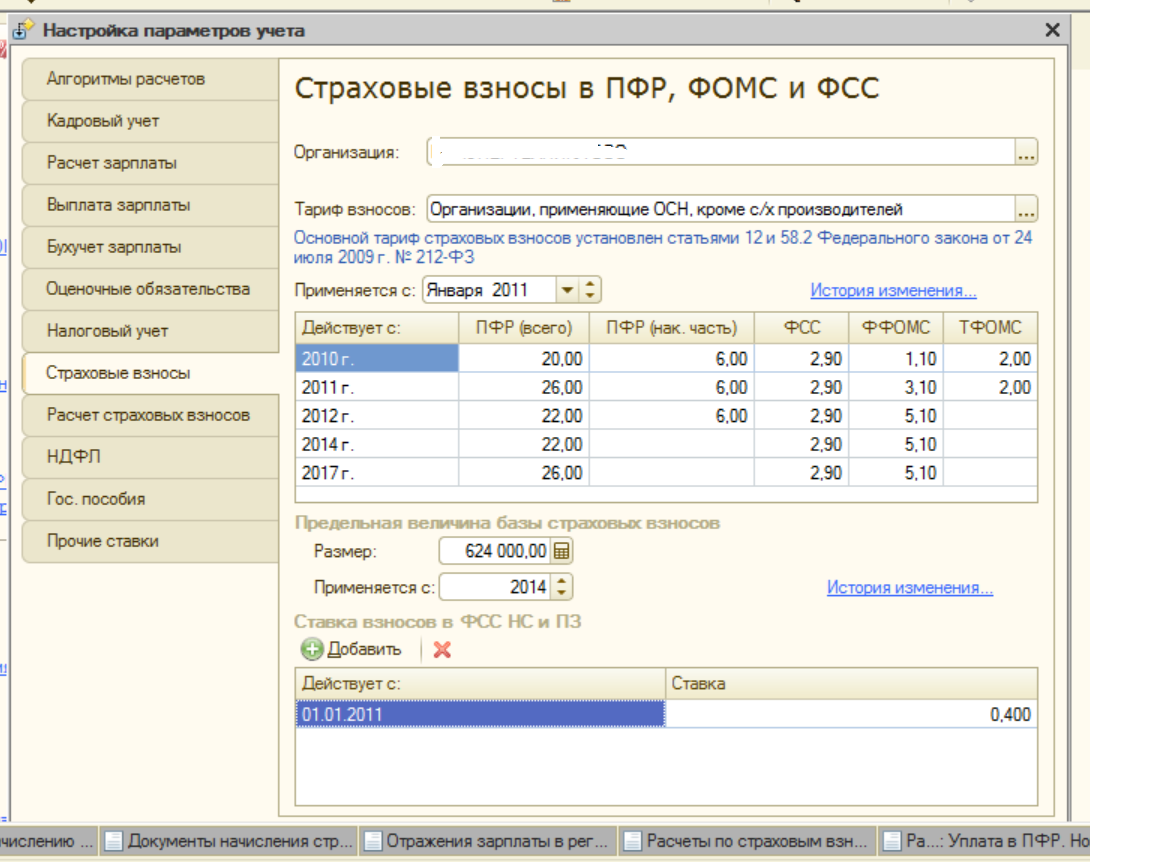
Task: Click the red delete X icon
Action: click(442, 649)
